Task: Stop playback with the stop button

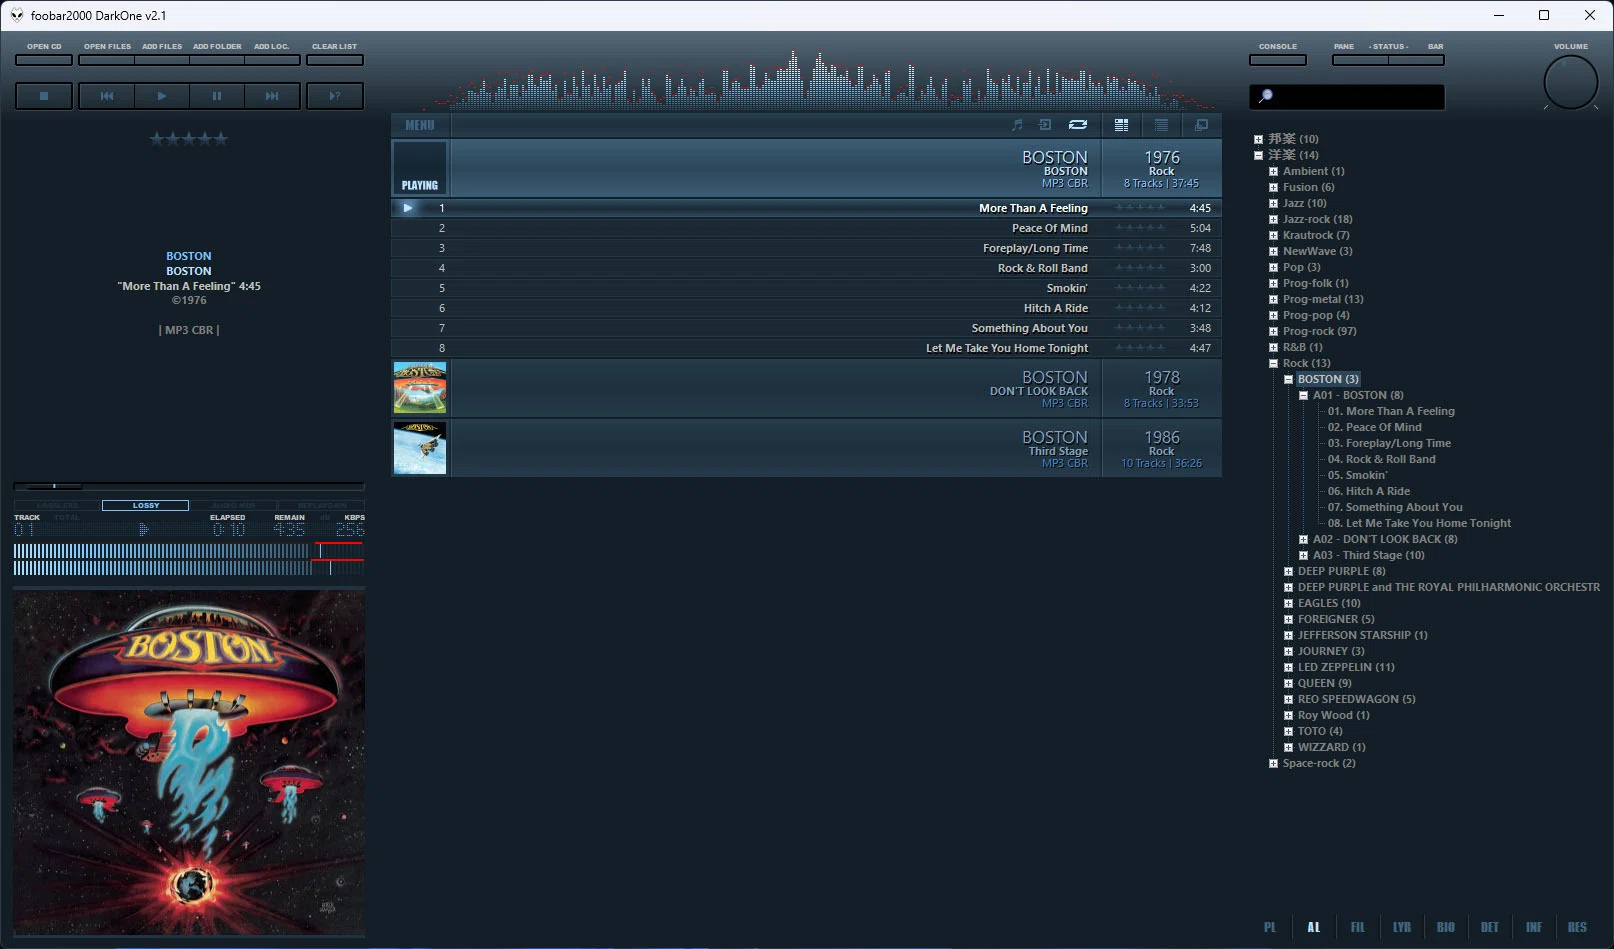Action: [44, 96]
